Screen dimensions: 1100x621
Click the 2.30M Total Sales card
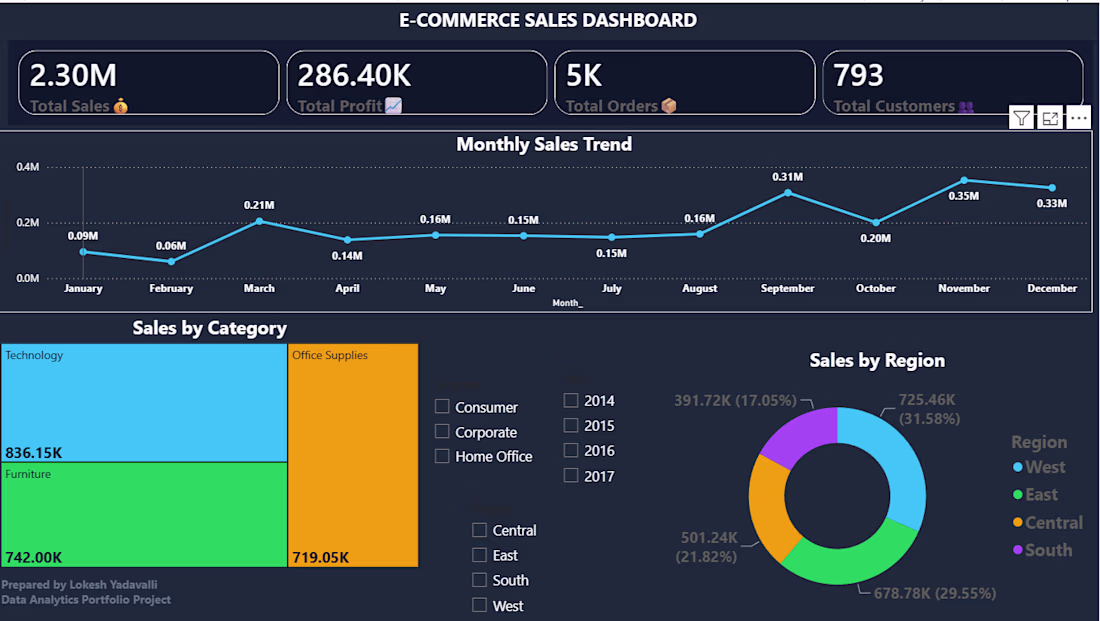(x=149, y=82)
